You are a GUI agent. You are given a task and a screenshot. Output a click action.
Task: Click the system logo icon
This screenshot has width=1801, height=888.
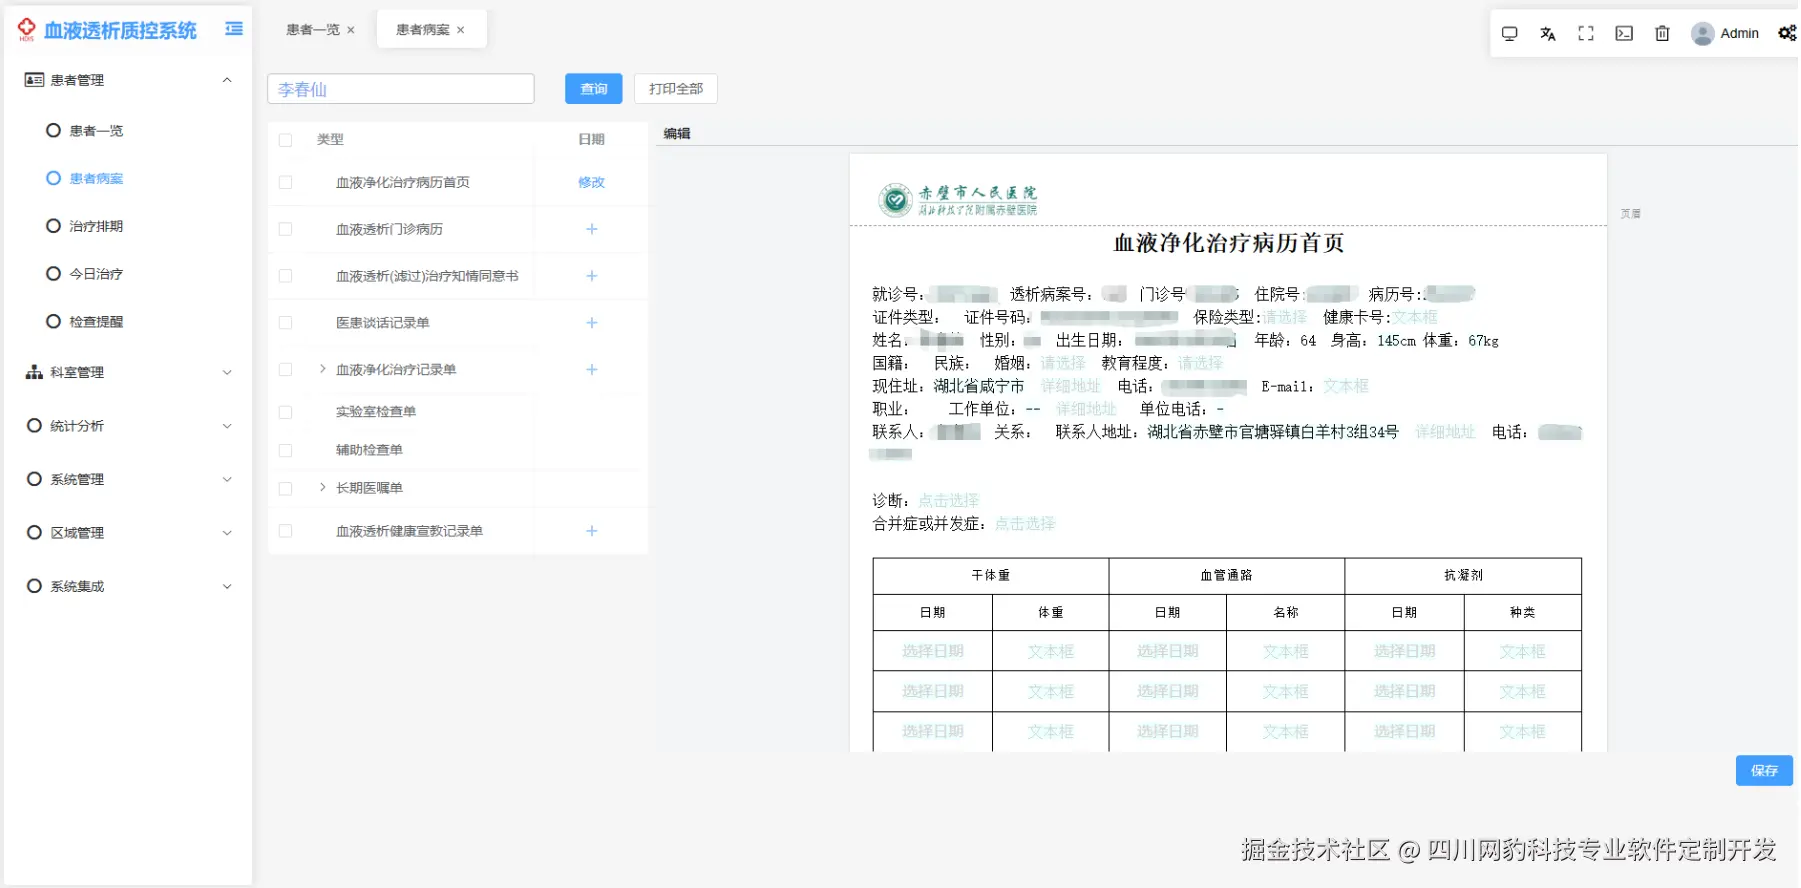click(x=26, y=30)
